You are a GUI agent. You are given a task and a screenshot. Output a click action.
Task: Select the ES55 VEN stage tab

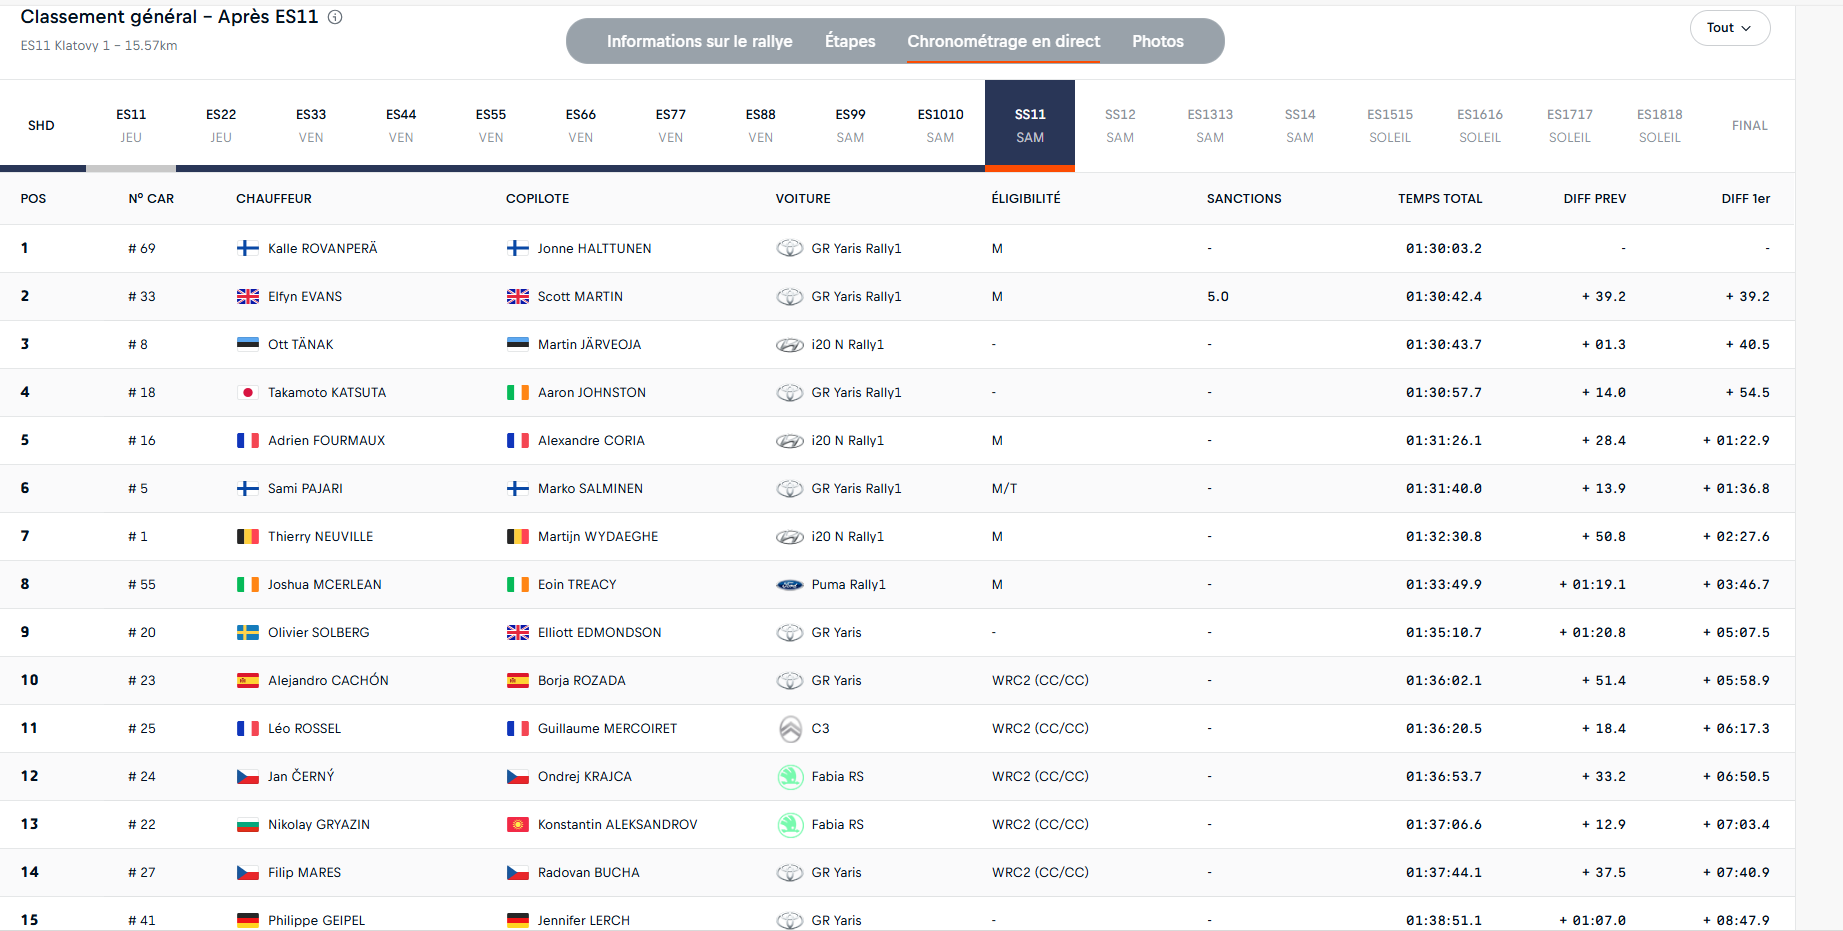point(491,126)
